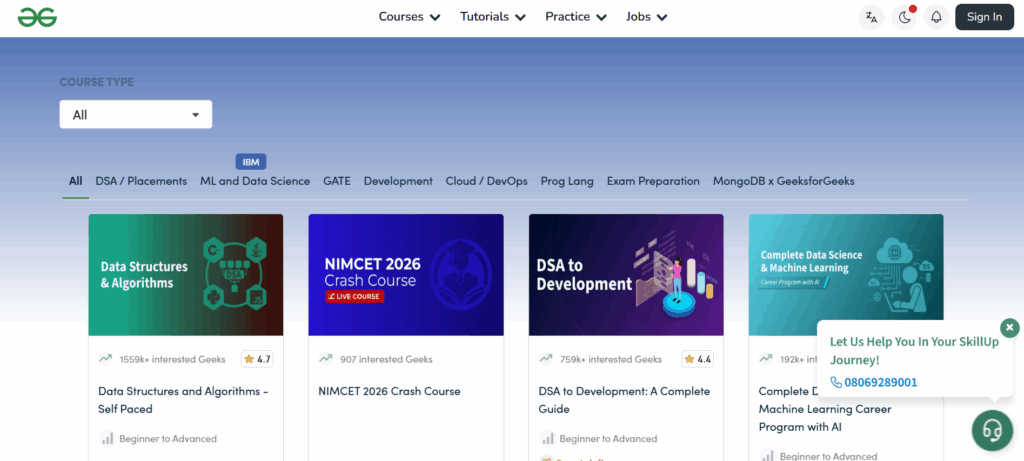The height and width of the screenshot is (461, 1024).
Task: Click the 4.4 star rating badge
Action: pyautogui.click(x=697, y=359)
